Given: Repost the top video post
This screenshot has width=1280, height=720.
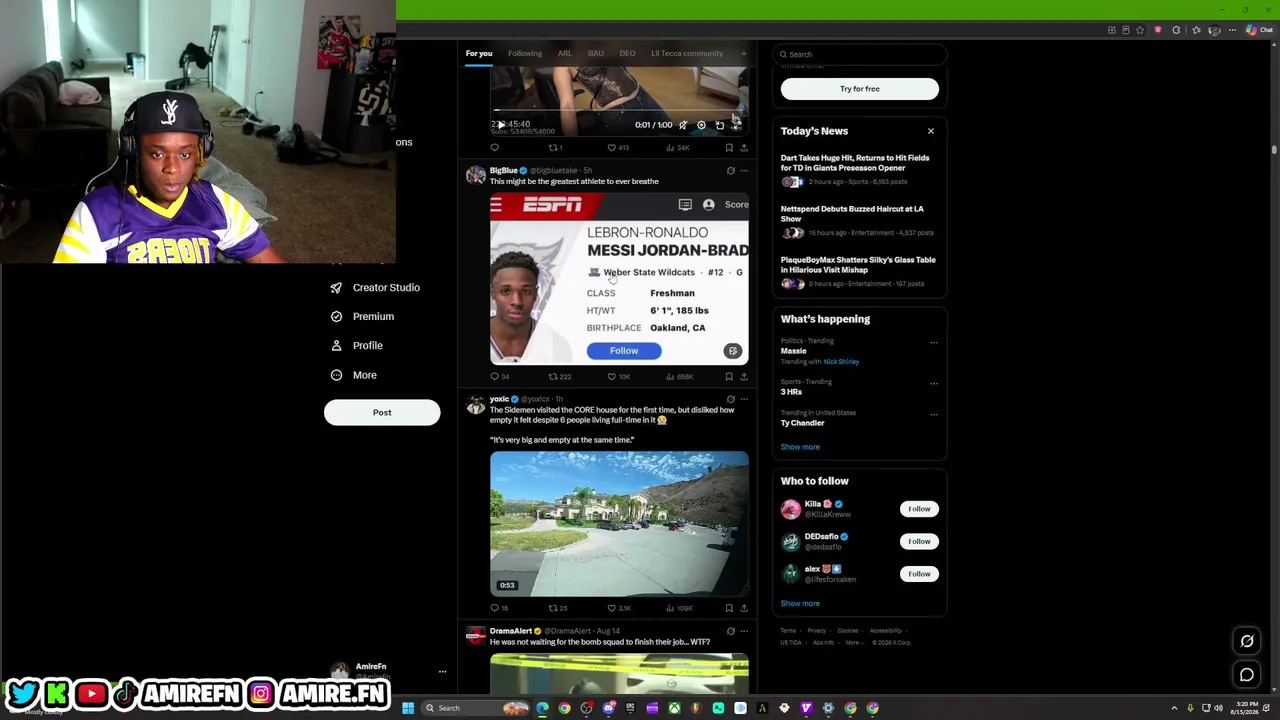Looking at the screenshot, I should (553, 148).
